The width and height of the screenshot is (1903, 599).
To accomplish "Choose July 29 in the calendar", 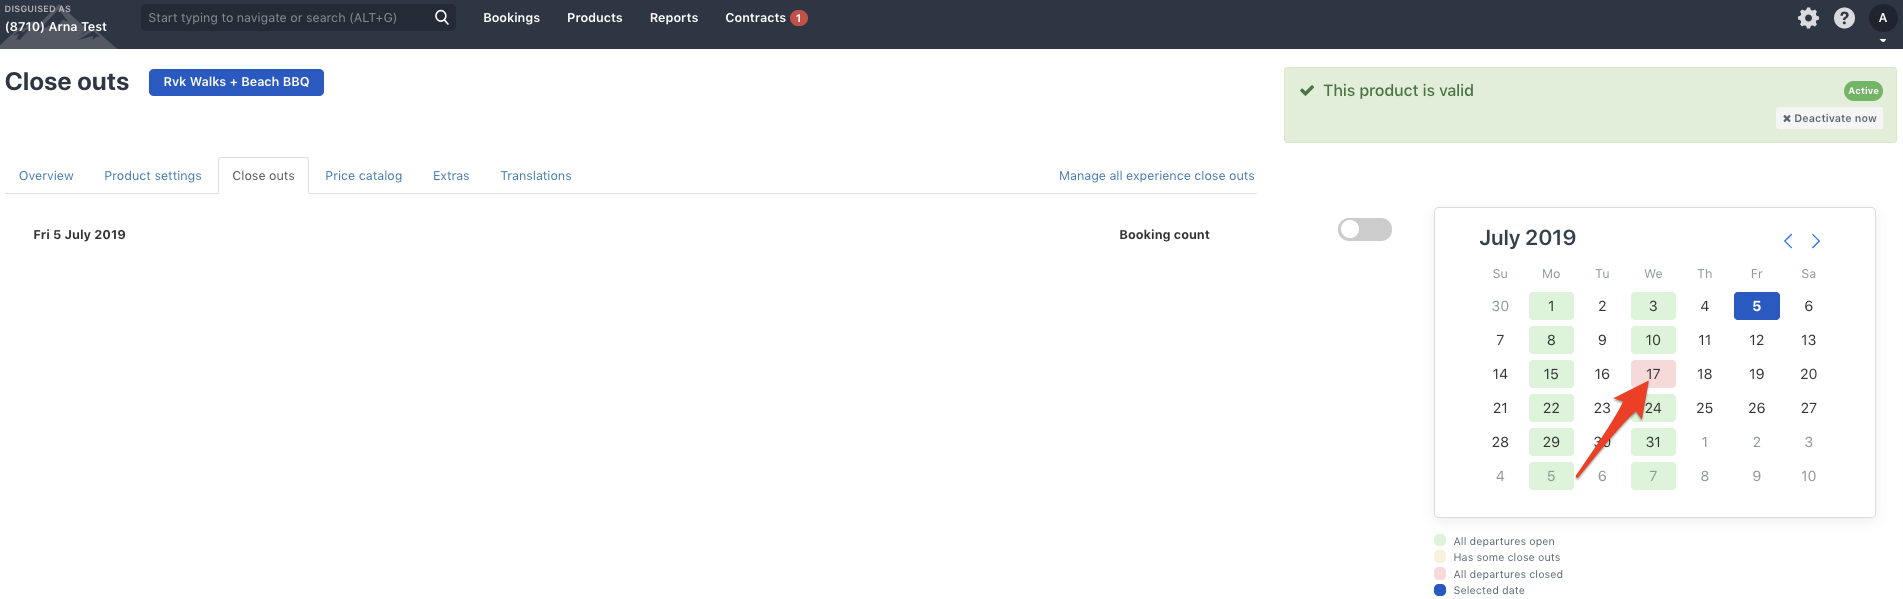I will [1551, 442].
